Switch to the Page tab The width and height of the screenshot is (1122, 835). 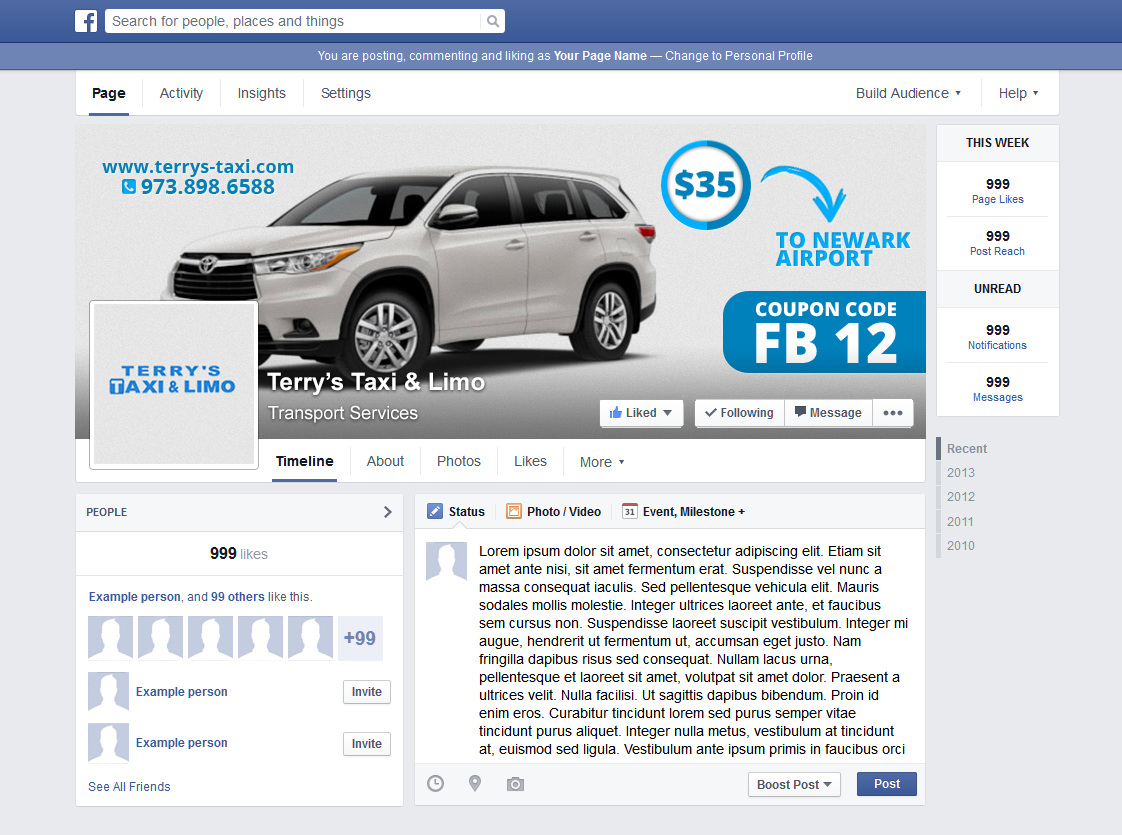109,93
